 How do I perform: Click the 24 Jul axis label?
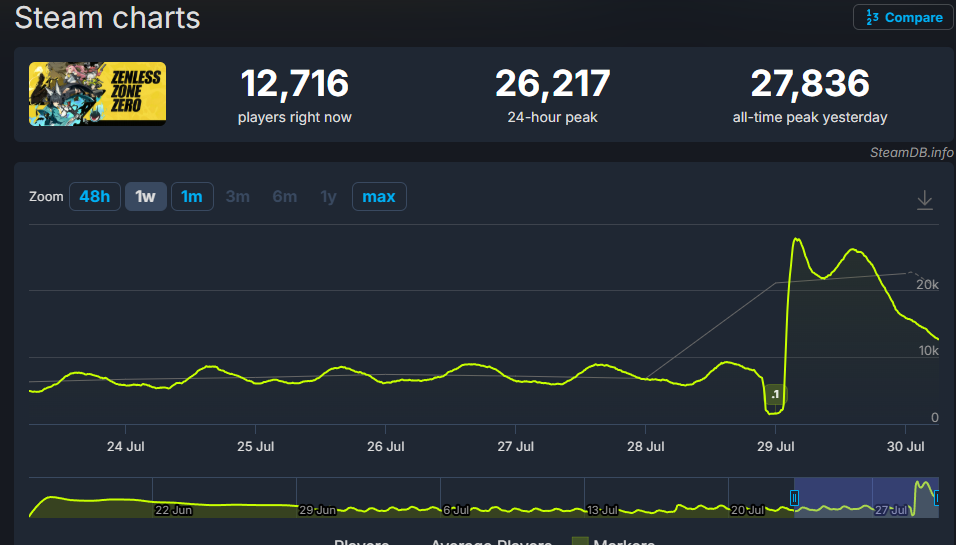pyautogui.click(x=126, y=446)
